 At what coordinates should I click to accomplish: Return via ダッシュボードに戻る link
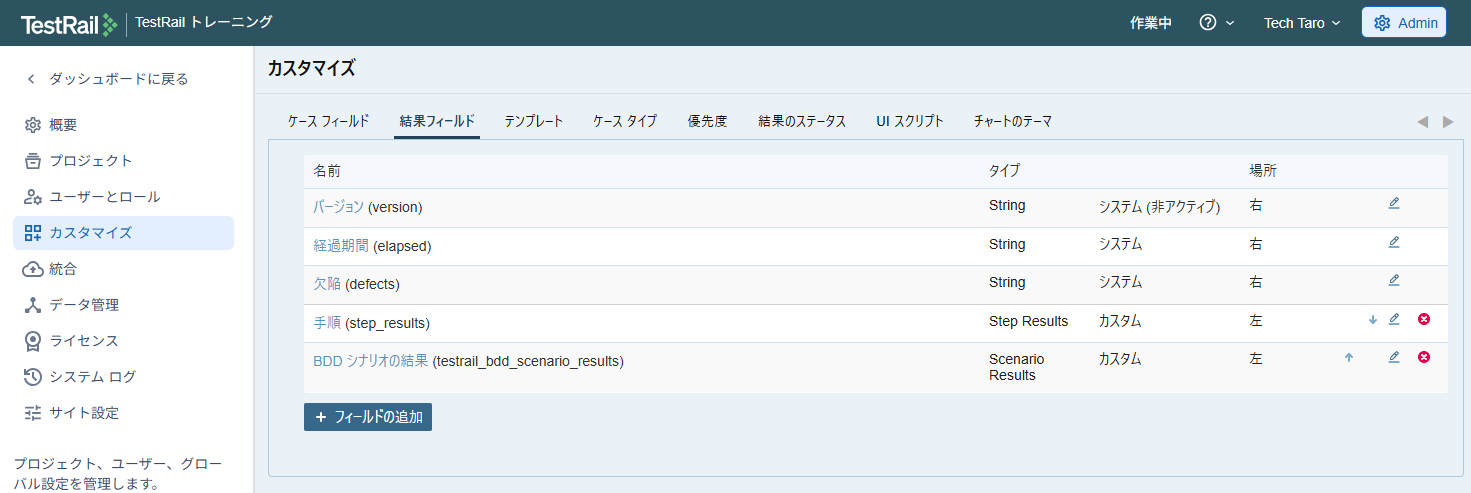pyautogui.click(x=118, y=79)
